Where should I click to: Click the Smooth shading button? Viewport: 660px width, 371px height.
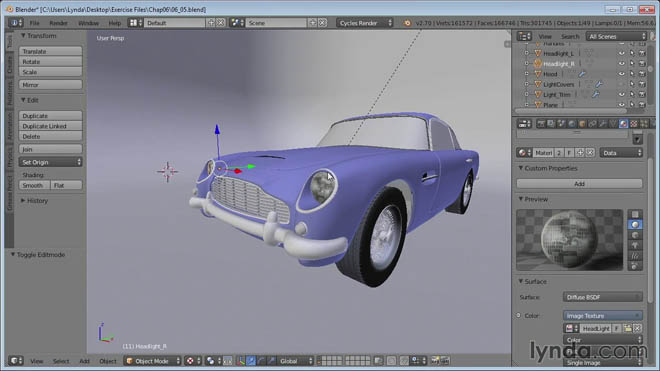(35, 185)
